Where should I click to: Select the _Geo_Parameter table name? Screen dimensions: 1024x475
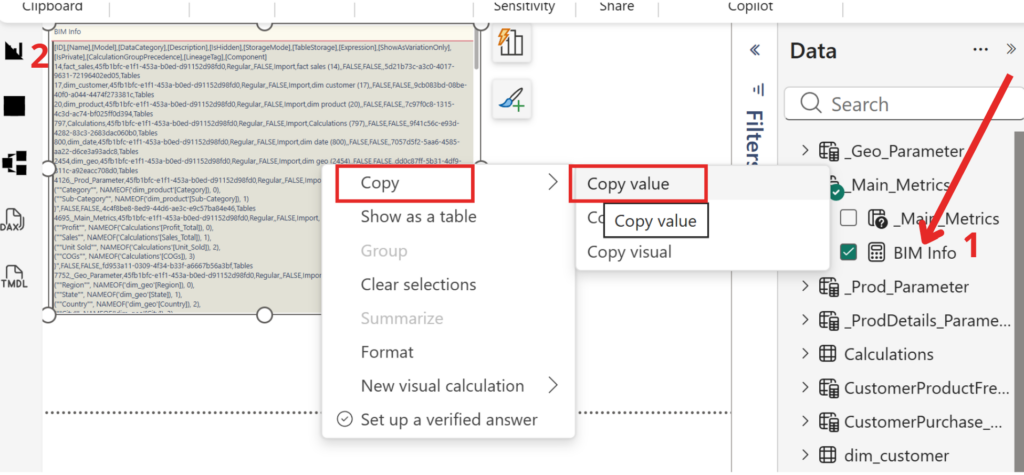[x=904, y=152]
